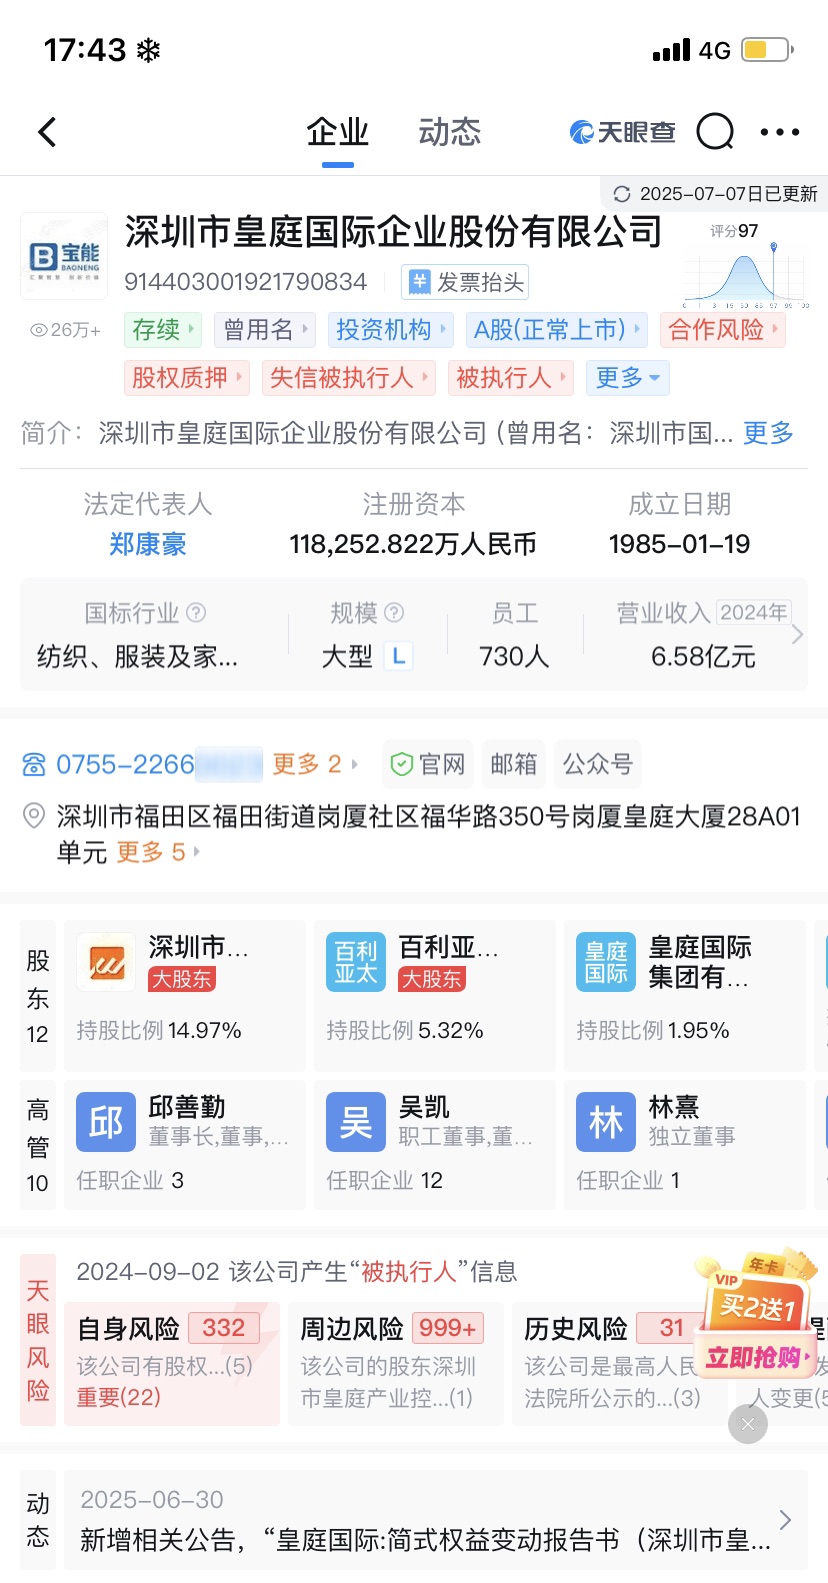Tap the location pin icon
The height and width of the screenshot is (1583, 828).
[34, 816]
